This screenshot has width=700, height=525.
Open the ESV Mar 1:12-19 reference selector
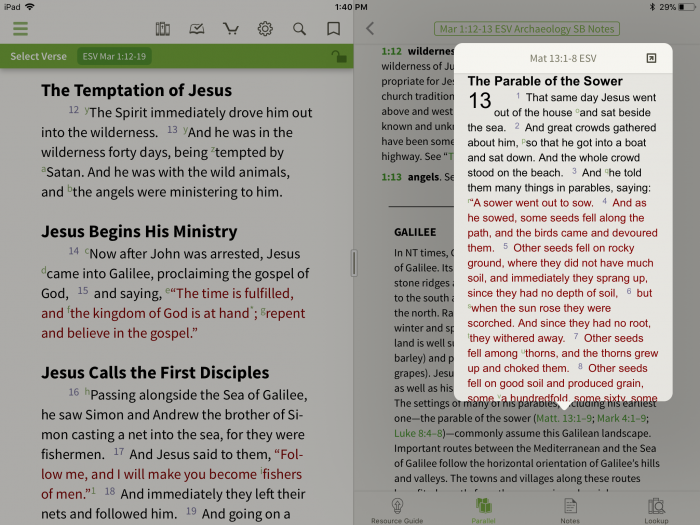[x=114, y=56]
